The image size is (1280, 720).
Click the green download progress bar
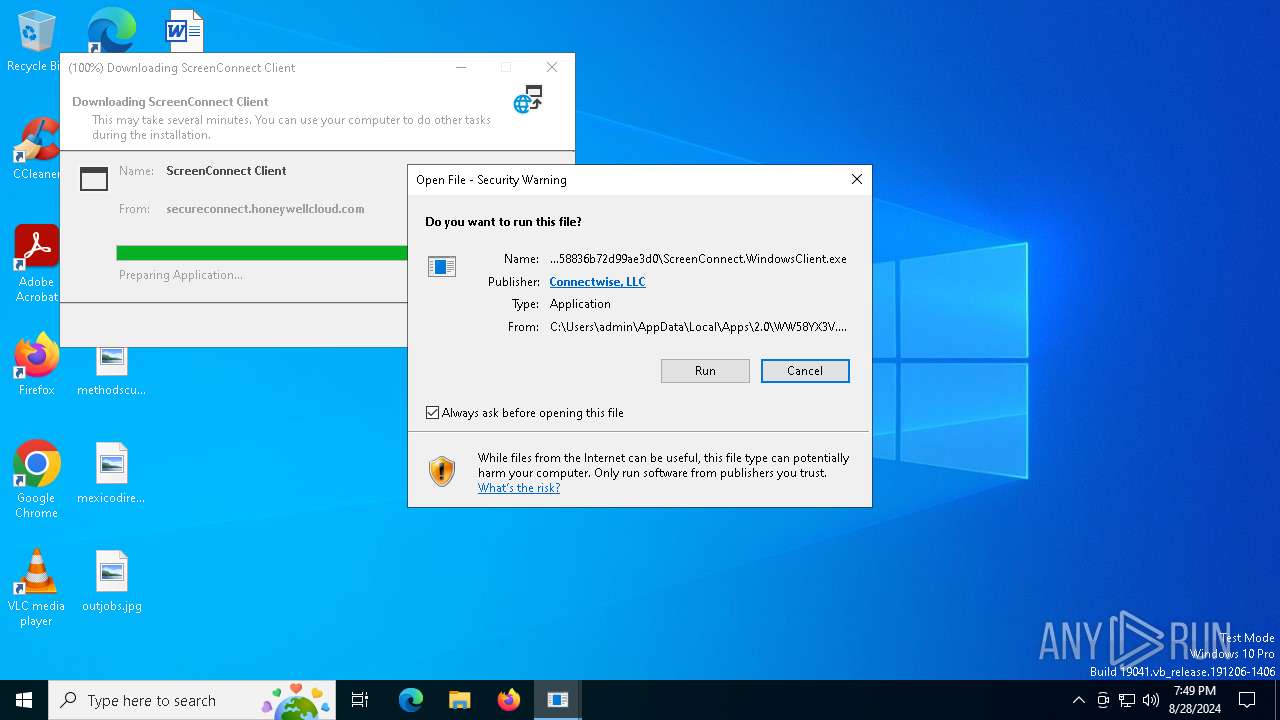pos(262,253)
